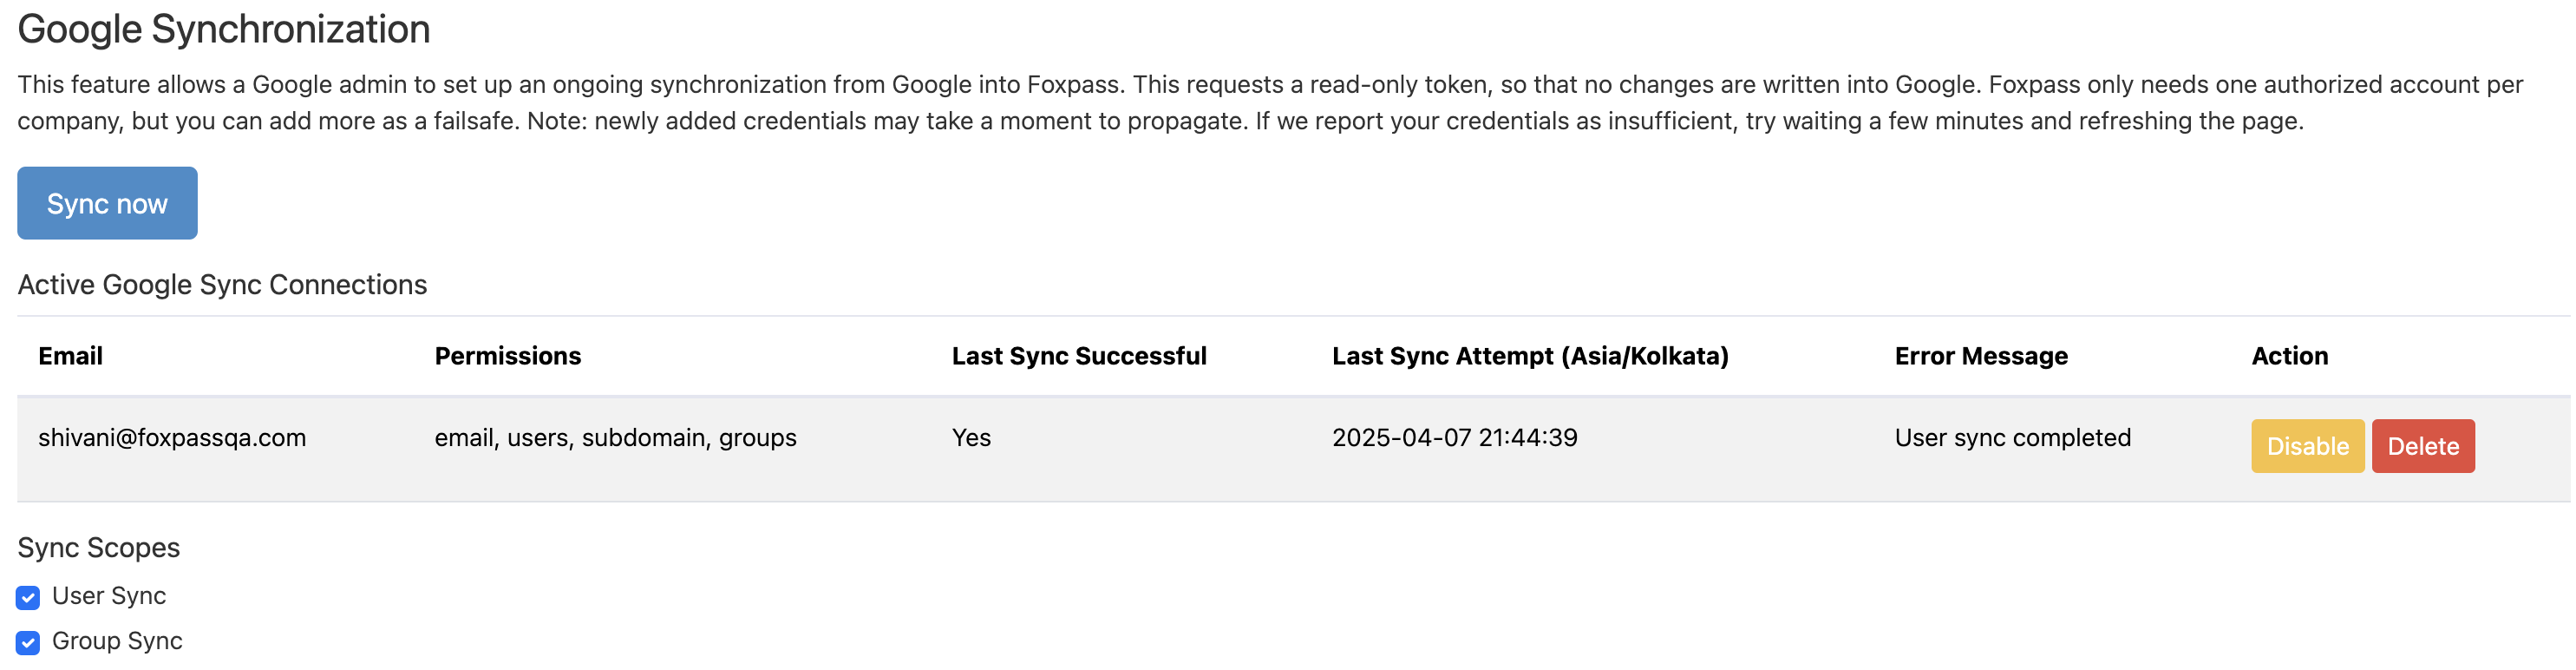2576x670 pixels.
Task: Click the Active Google Sync Connections heading
Action: (x=222, y=285)
